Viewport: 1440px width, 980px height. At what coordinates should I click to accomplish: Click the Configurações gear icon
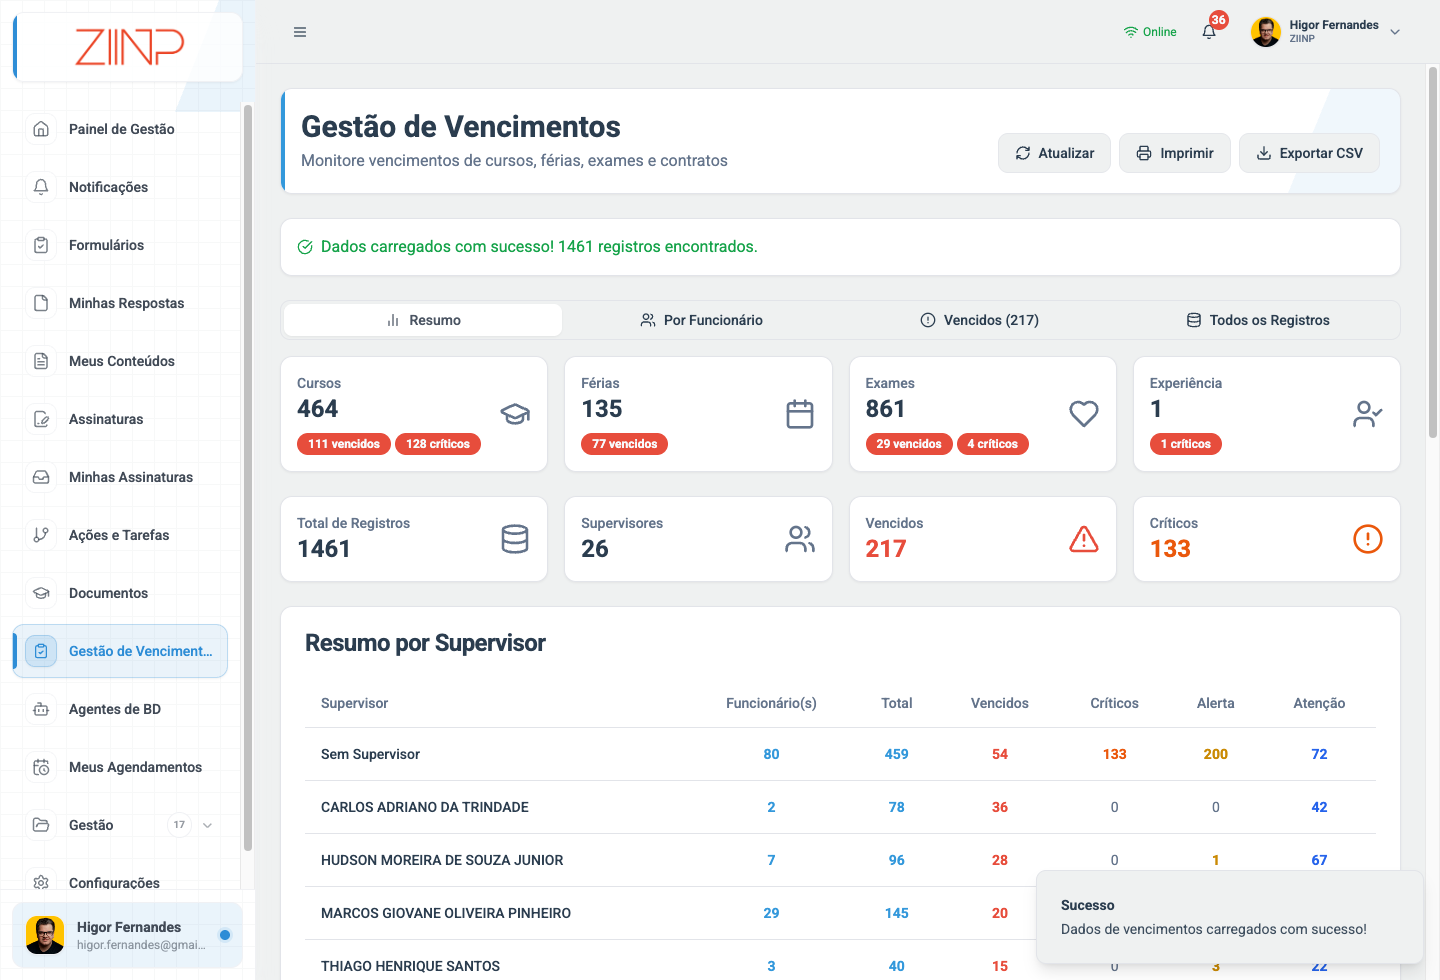pyautogui.click(x=41, y=883)
